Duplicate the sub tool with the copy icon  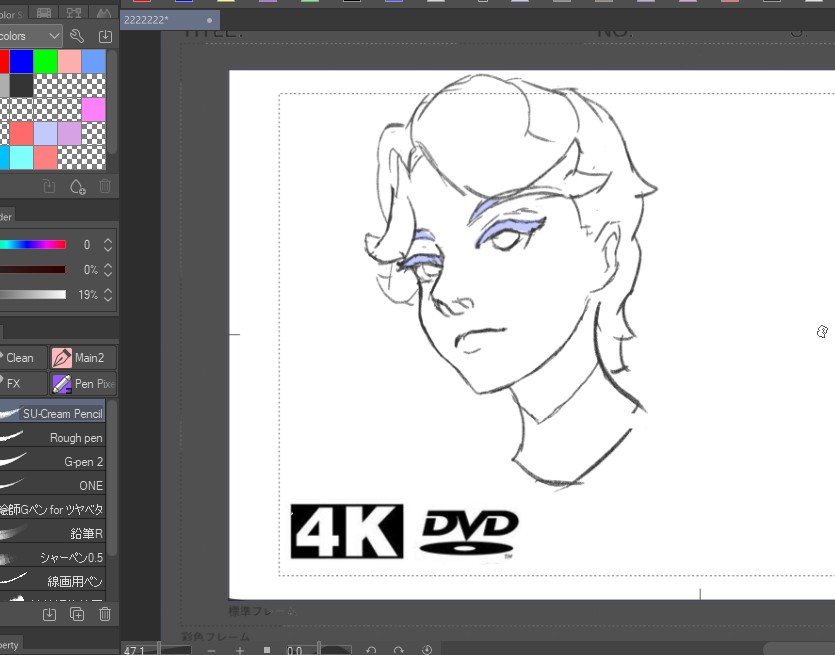[x=77, y=614]
